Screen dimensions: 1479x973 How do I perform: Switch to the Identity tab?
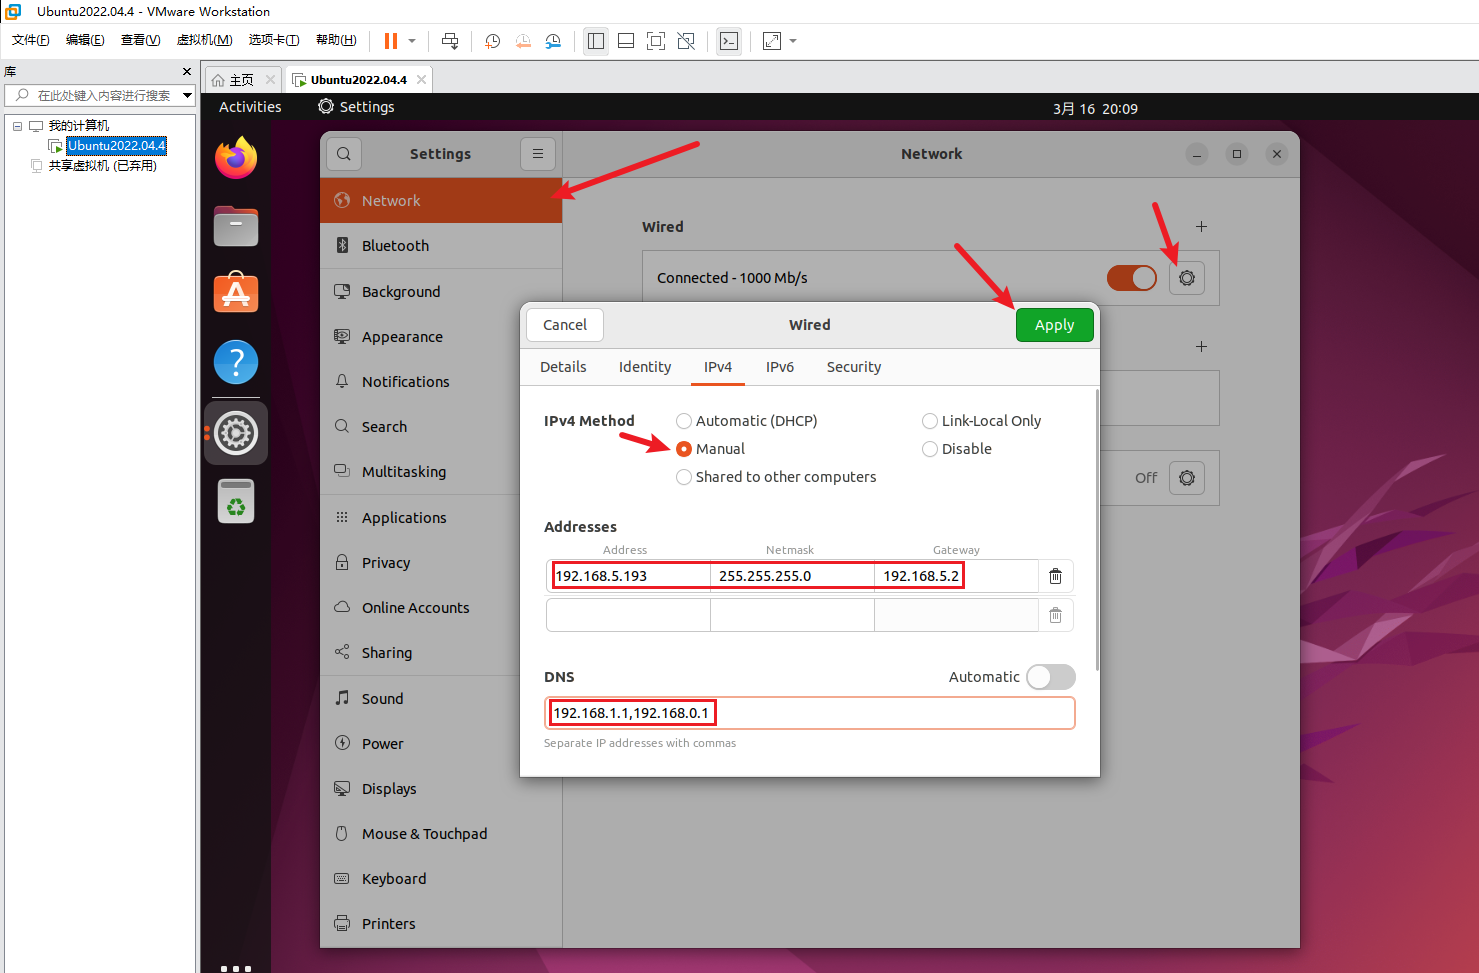(645, 367)
